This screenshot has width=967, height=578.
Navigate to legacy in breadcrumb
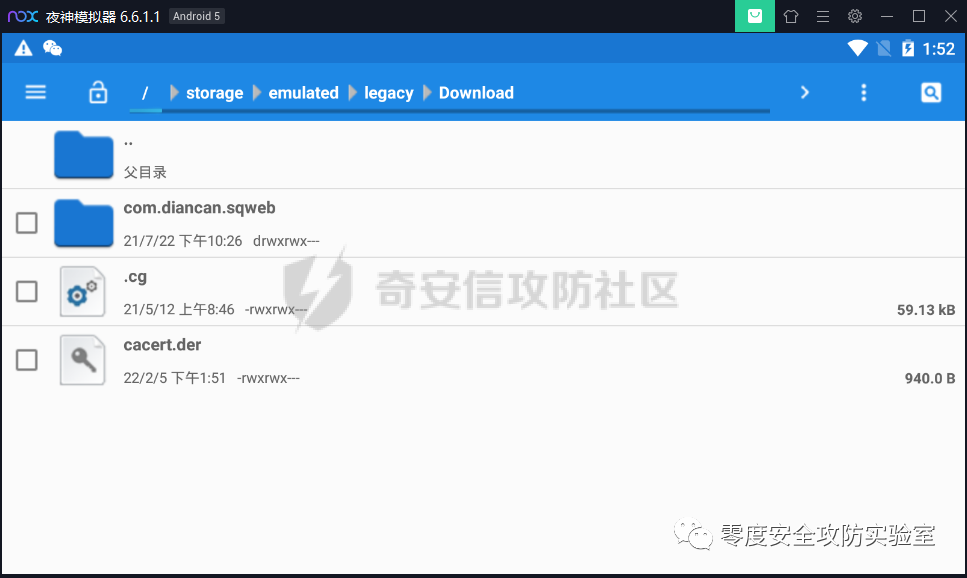coord(389,93)
